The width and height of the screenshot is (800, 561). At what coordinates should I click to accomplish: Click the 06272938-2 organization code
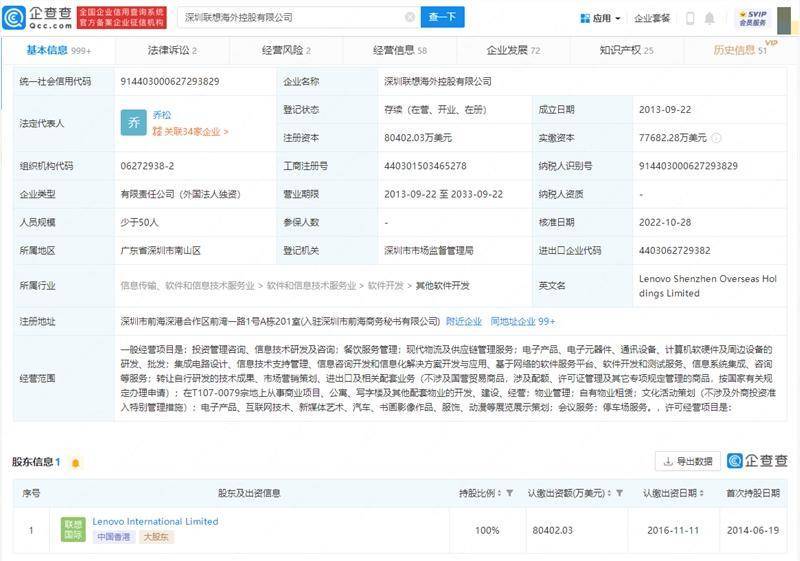[x=147, y=166]
